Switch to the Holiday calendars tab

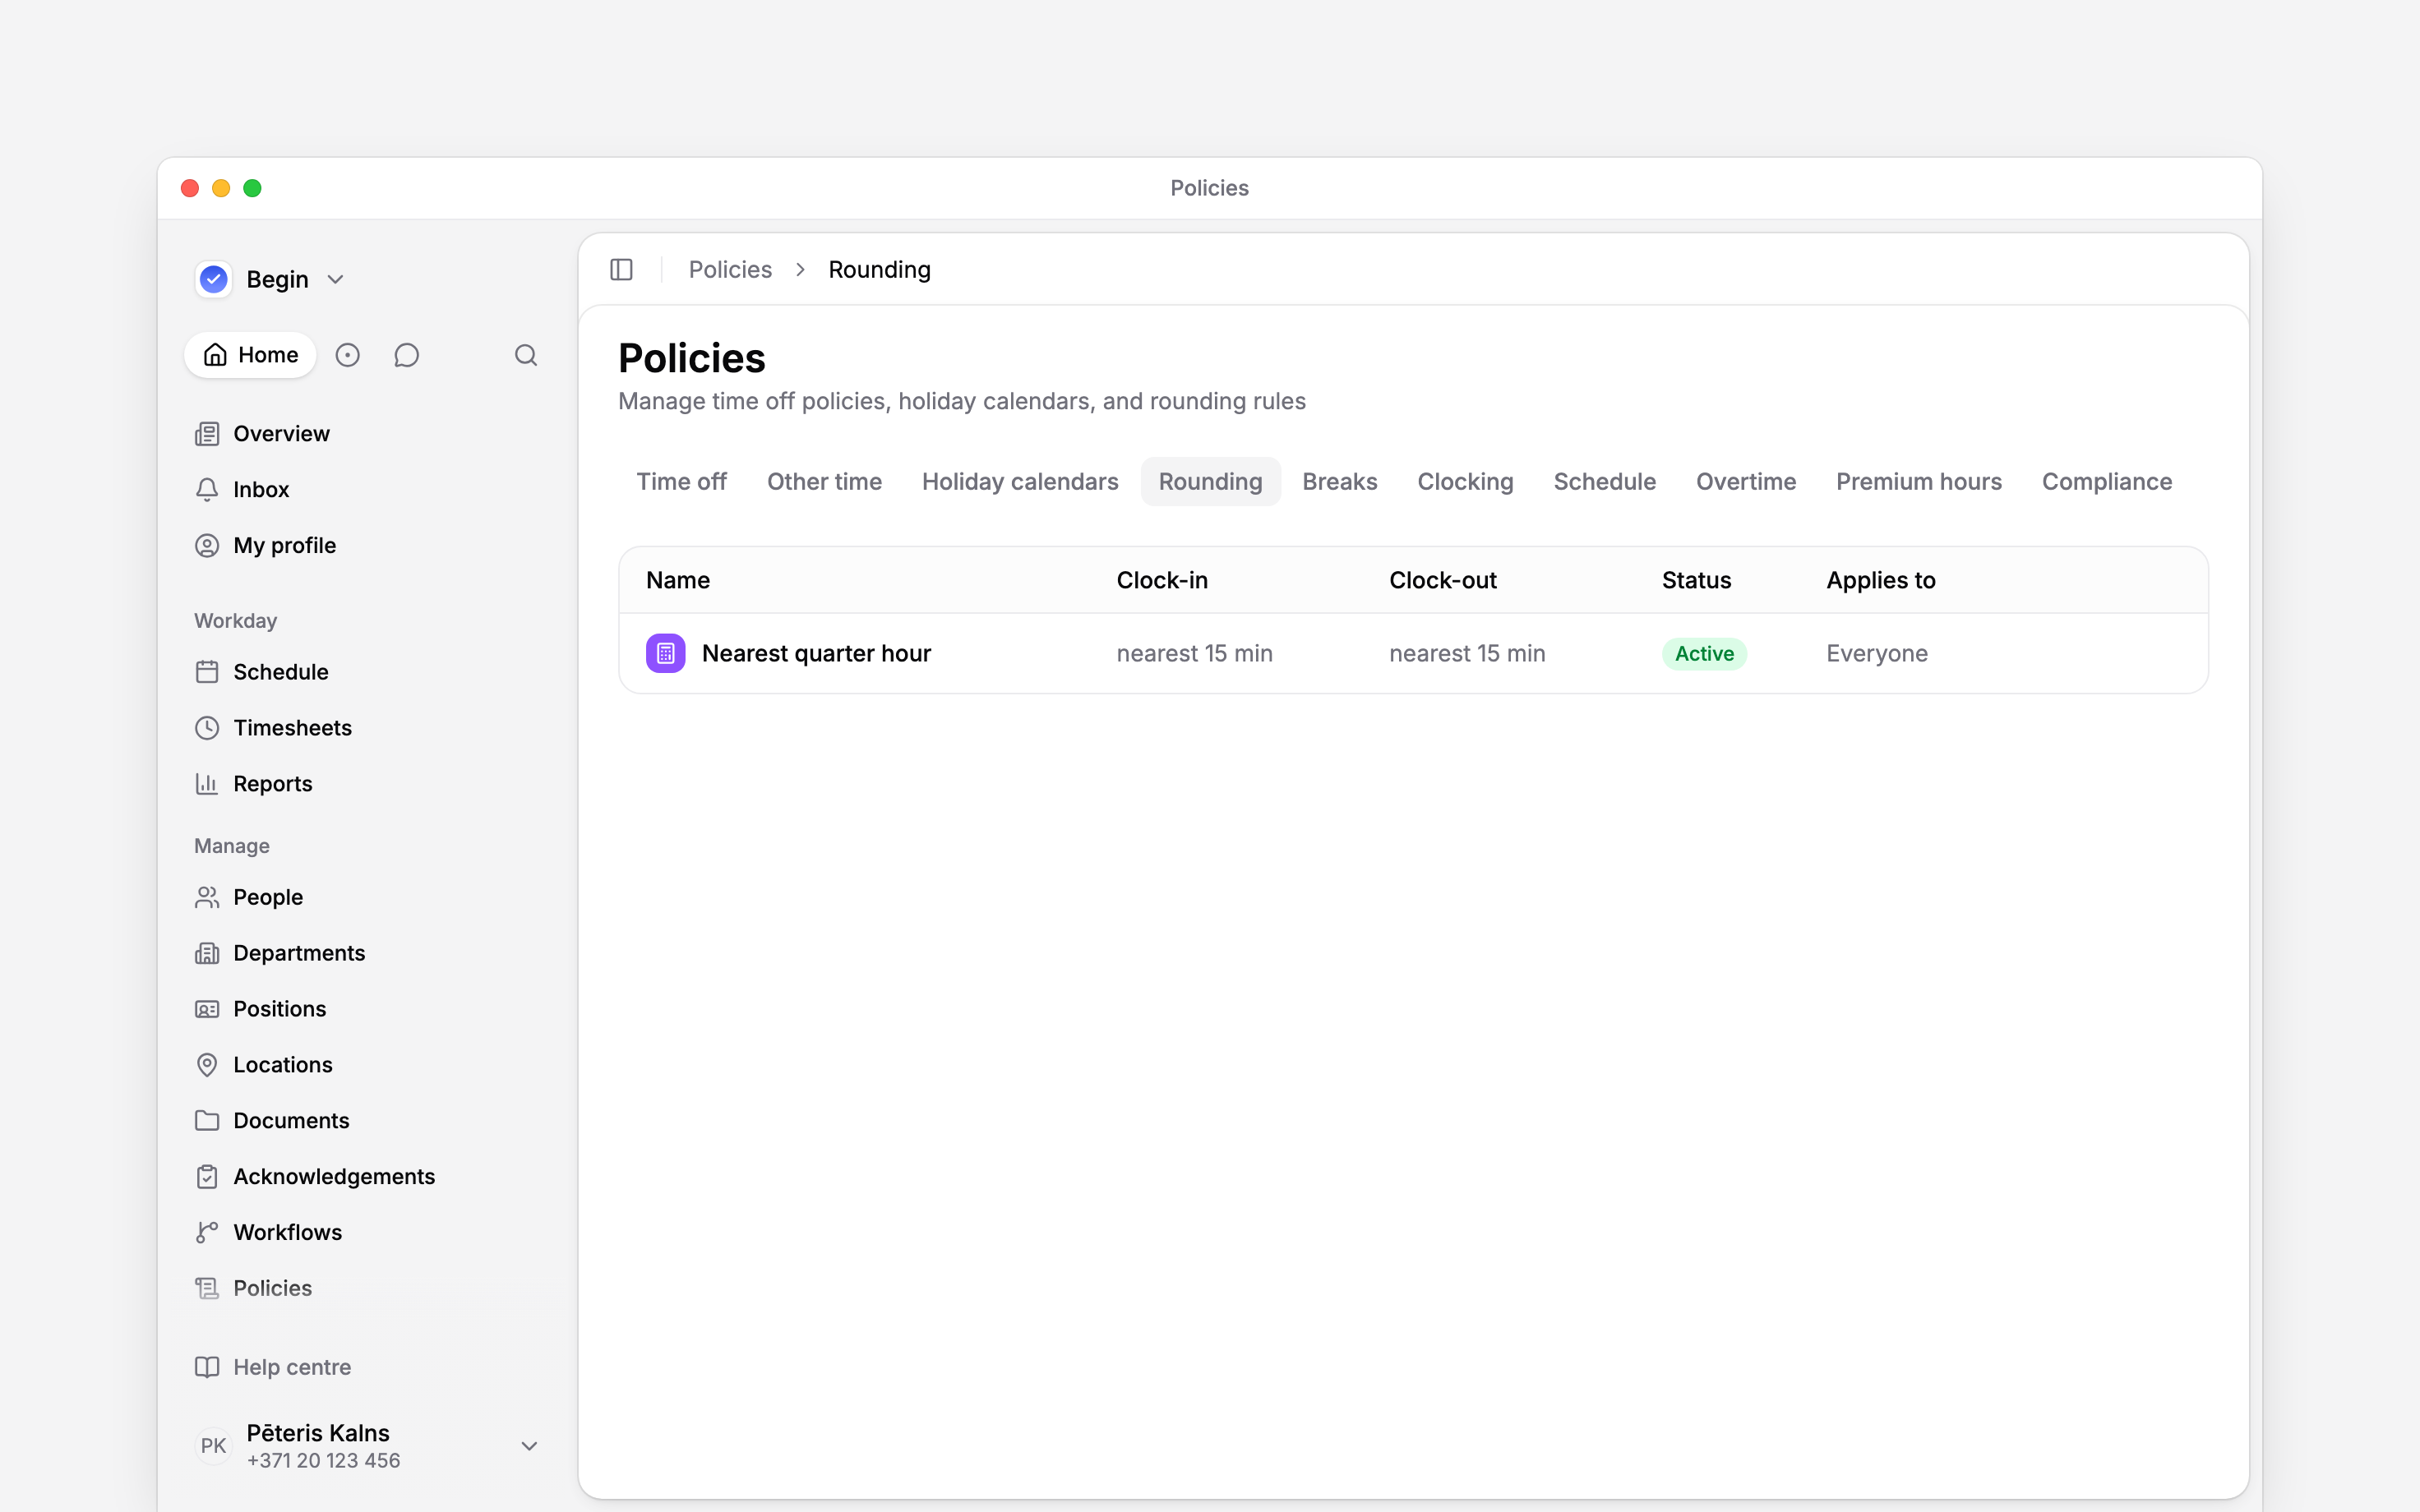(1020, 482)
